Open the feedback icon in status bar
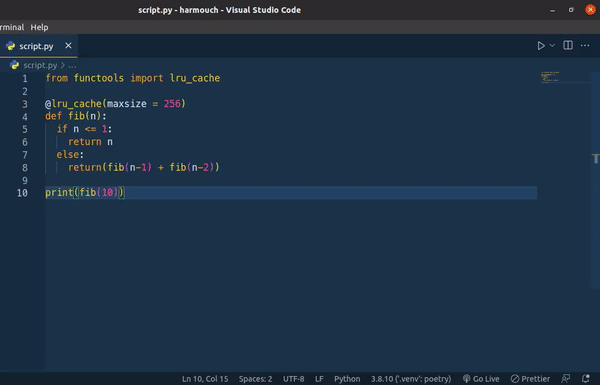 (565, 379)
